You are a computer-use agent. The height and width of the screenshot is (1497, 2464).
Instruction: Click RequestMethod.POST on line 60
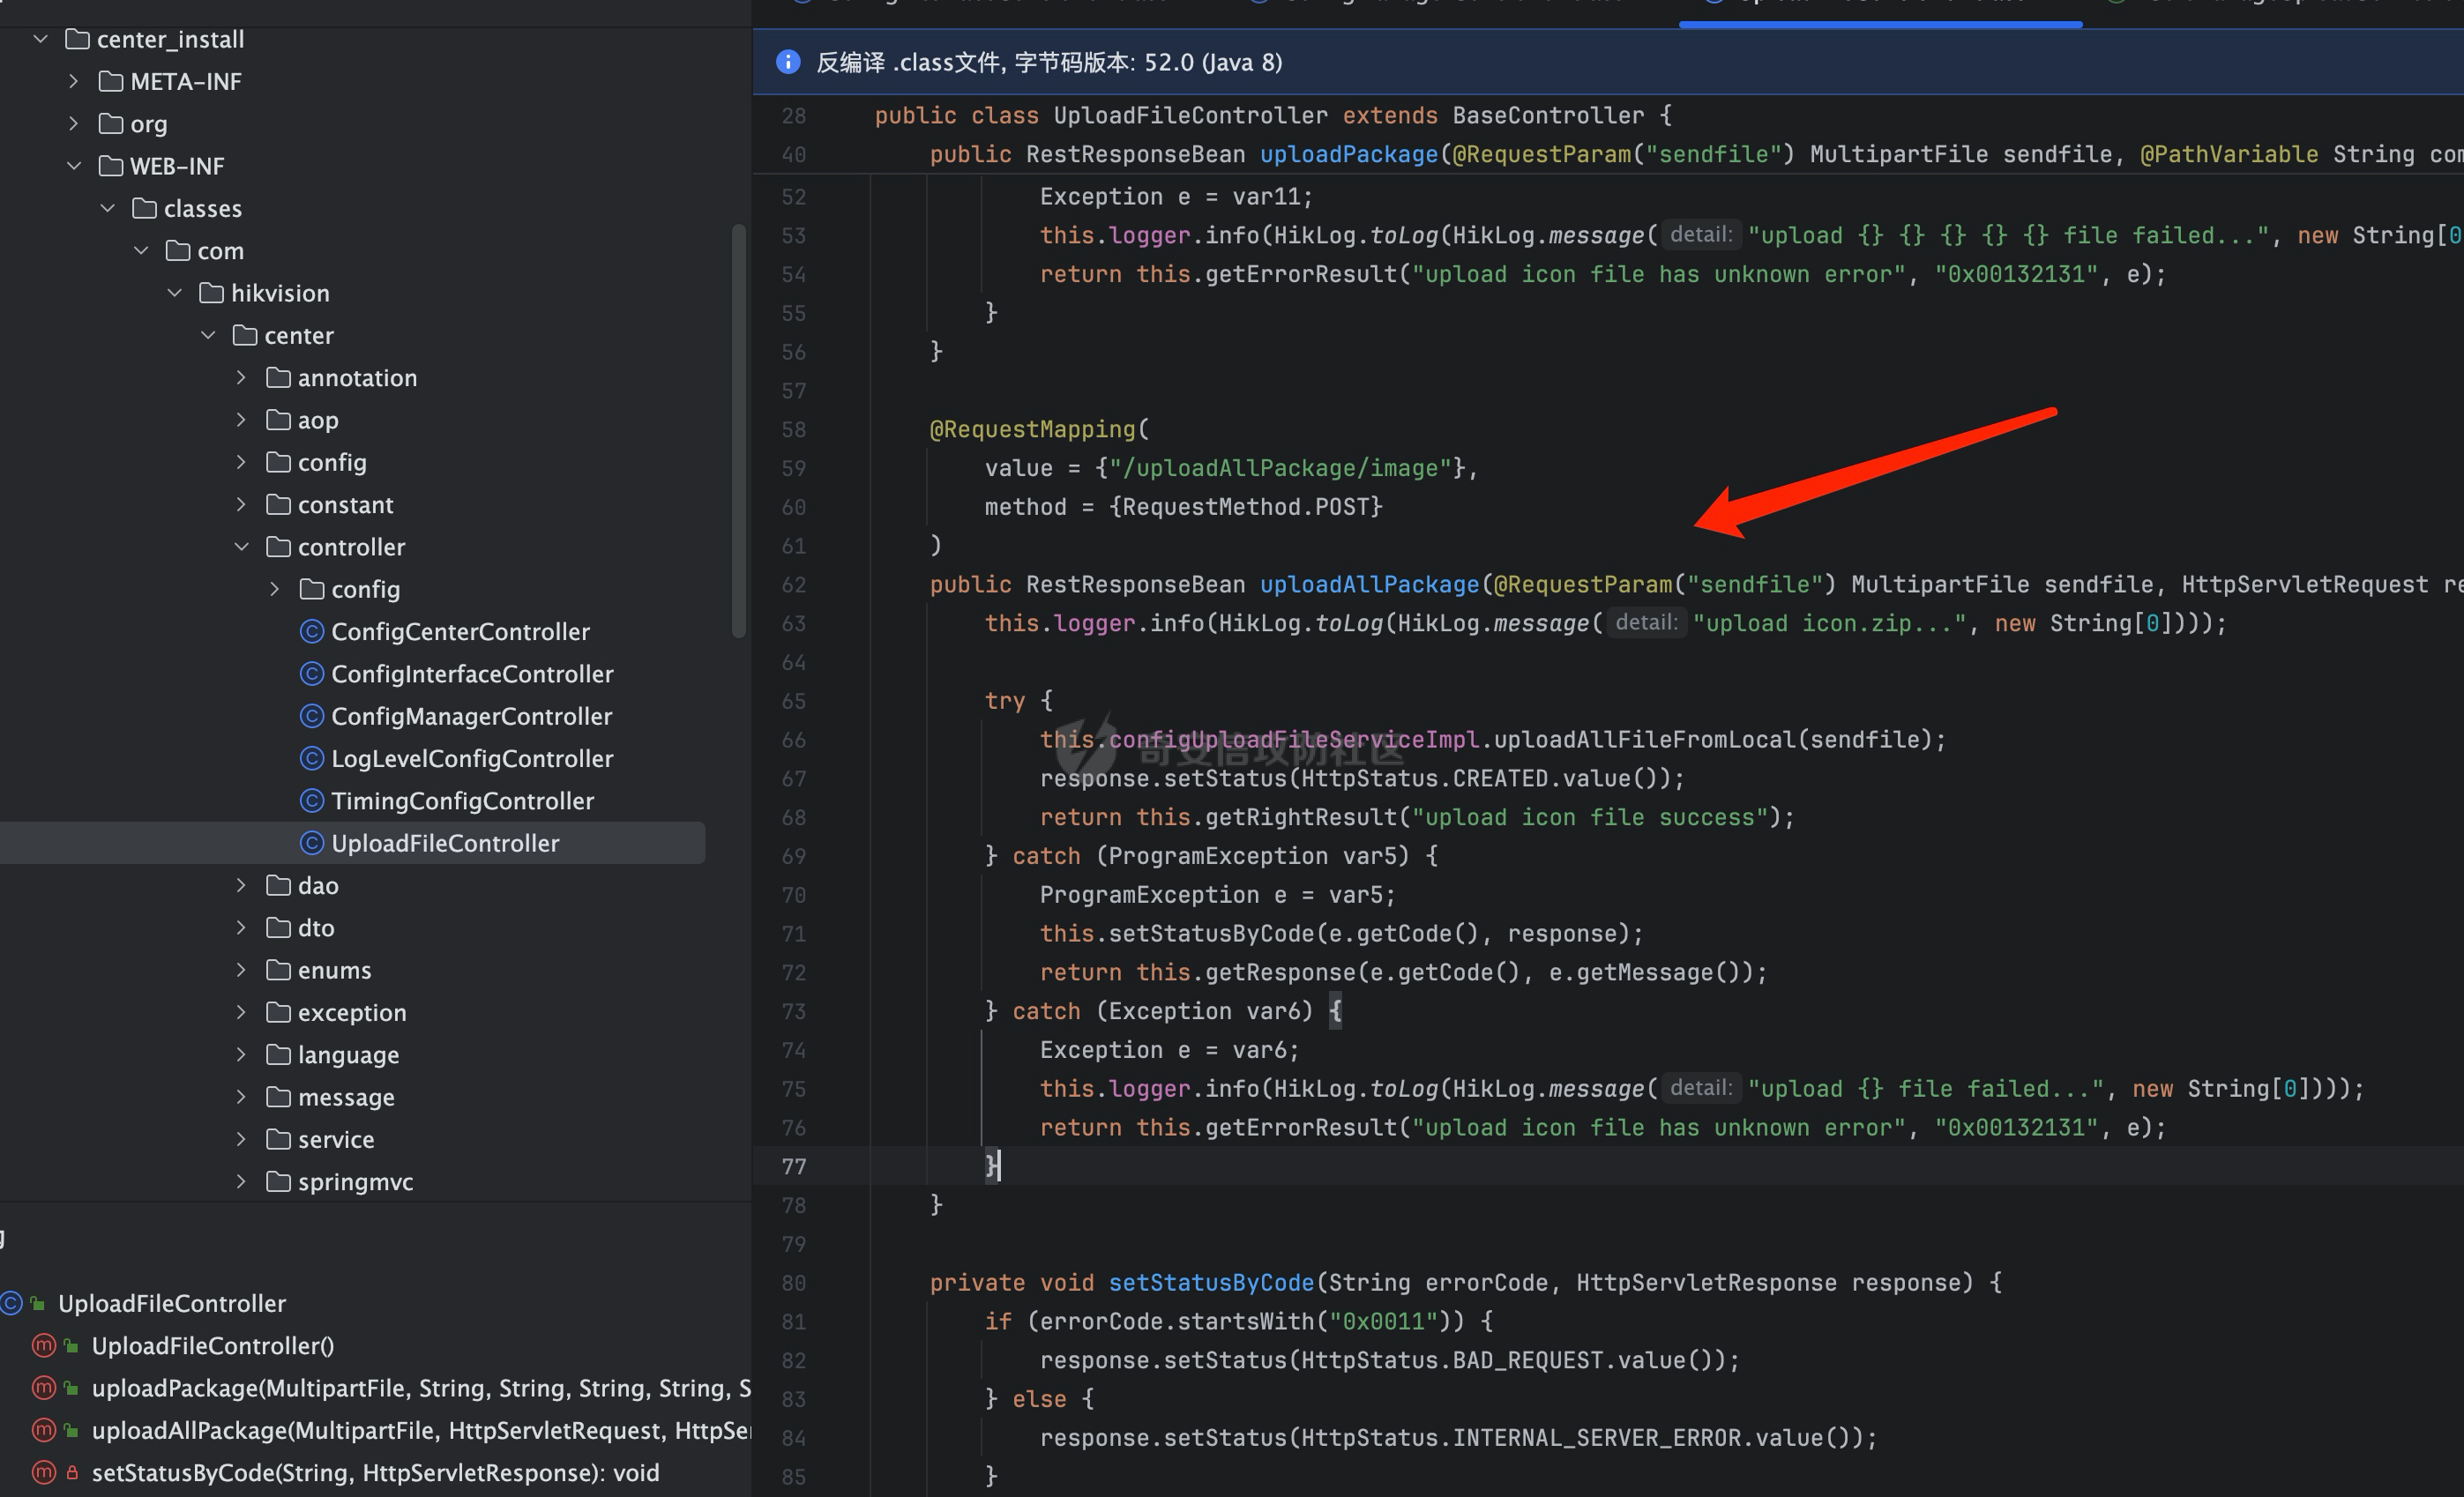1245,507
